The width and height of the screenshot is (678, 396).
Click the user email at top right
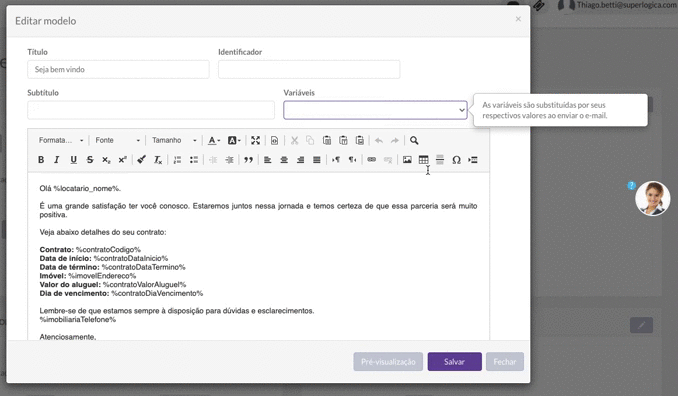click(x=627, y=5)
